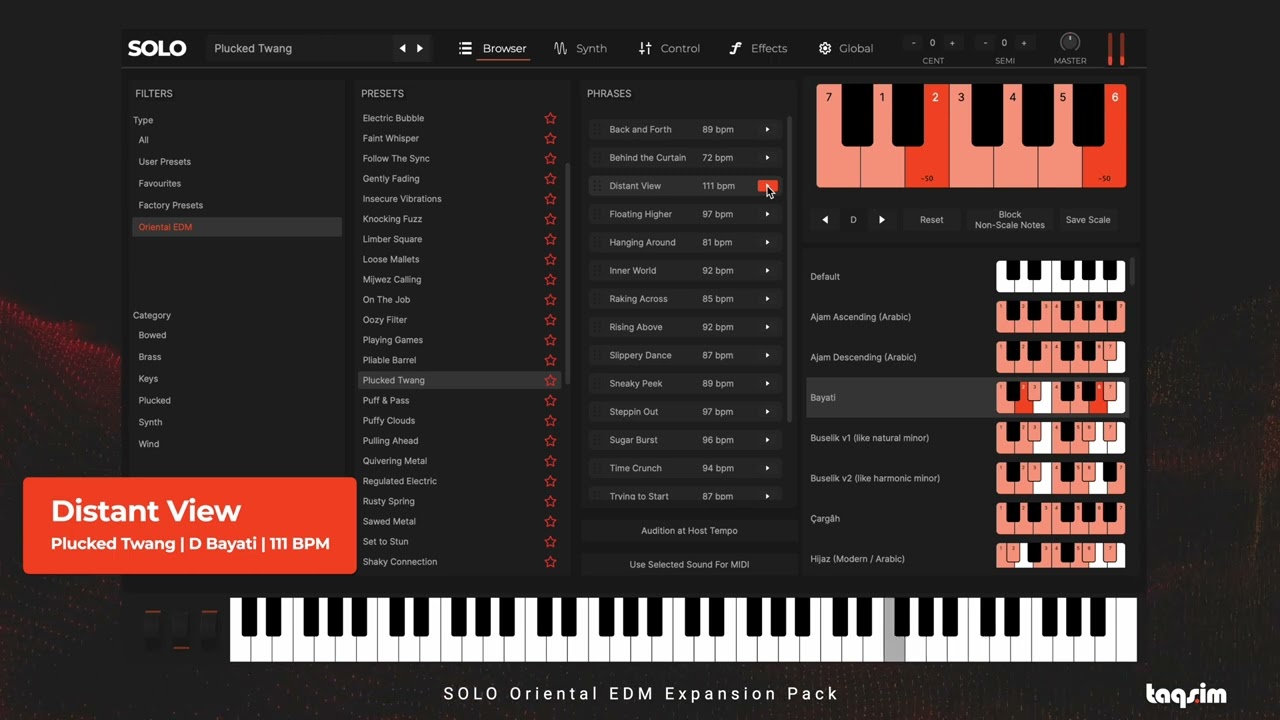Decrease the SEMI value
Viewport: 1280px width, 720px height.
coord(986,43)
